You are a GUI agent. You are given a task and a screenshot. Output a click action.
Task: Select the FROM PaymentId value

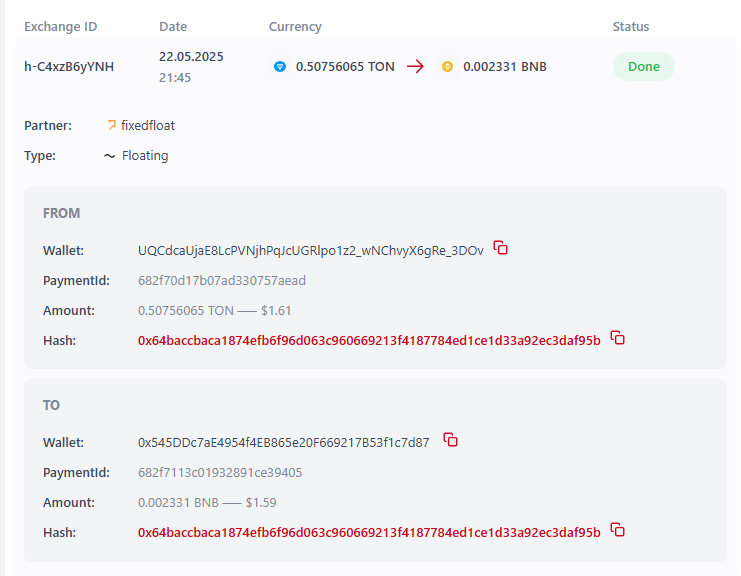(x=221, y=280)
